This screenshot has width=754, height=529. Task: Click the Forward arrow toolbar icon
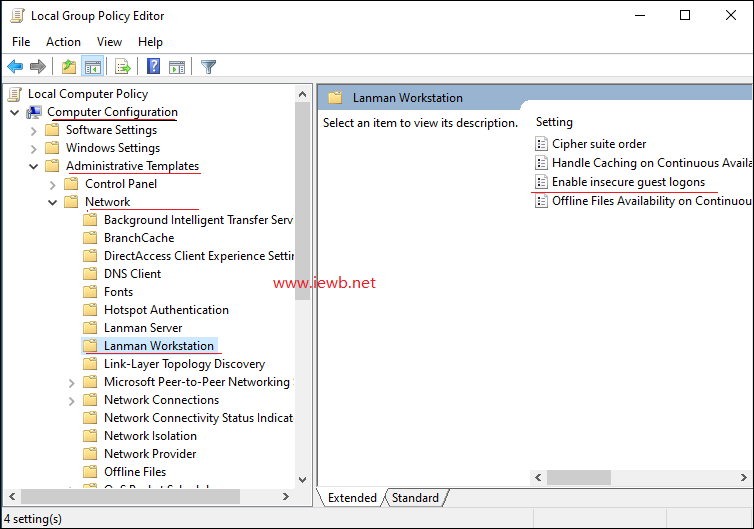point(38,66)
